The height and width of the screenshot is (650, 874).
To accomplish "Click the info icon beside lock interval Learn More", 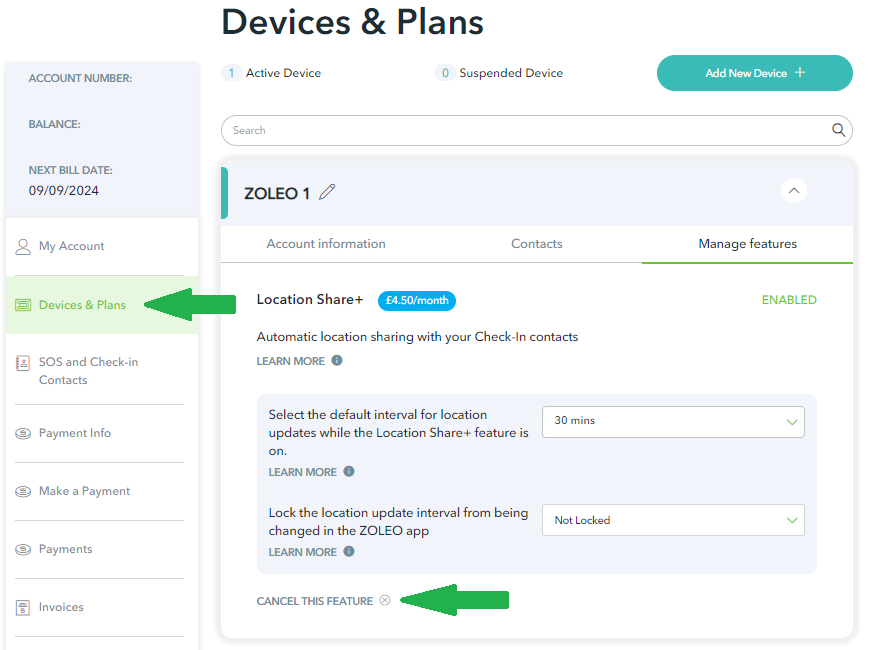I will [349, 551].
